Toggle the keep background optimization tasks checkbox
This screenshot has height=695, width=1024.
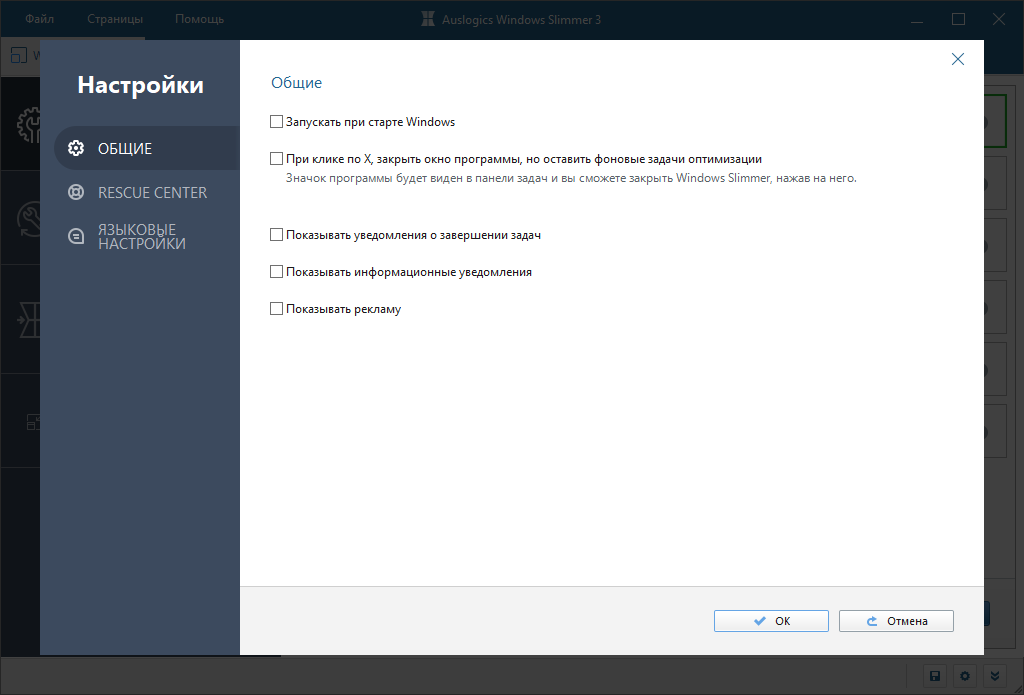tap(276, 158)
